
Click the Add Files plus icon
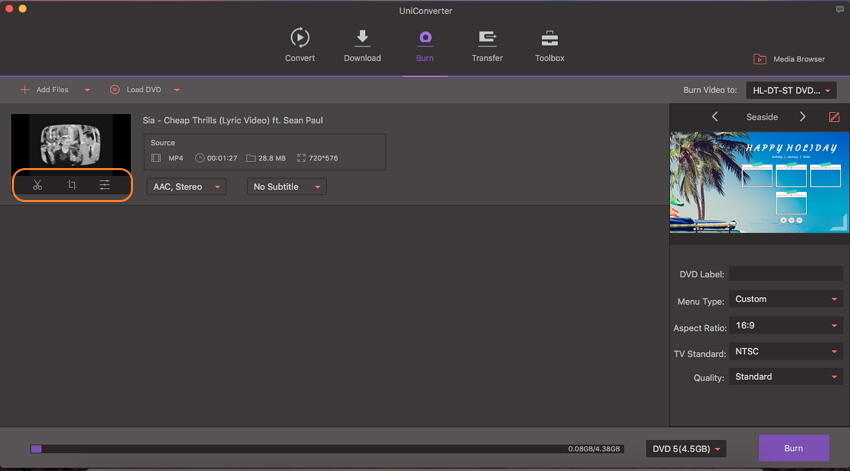(x=24, y=89)
